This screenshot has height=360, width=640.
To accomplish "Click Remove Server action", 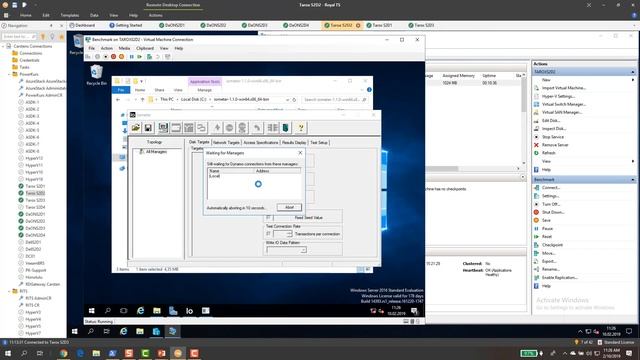I will 555,145.
